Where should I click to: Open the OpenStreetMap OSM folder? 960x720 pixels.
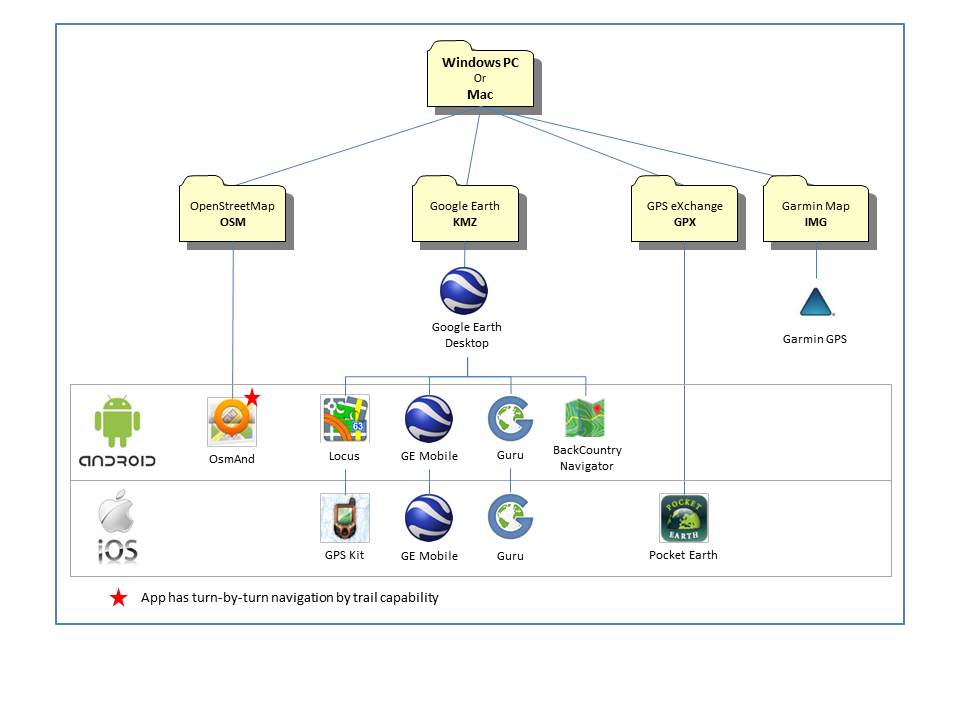232,211
